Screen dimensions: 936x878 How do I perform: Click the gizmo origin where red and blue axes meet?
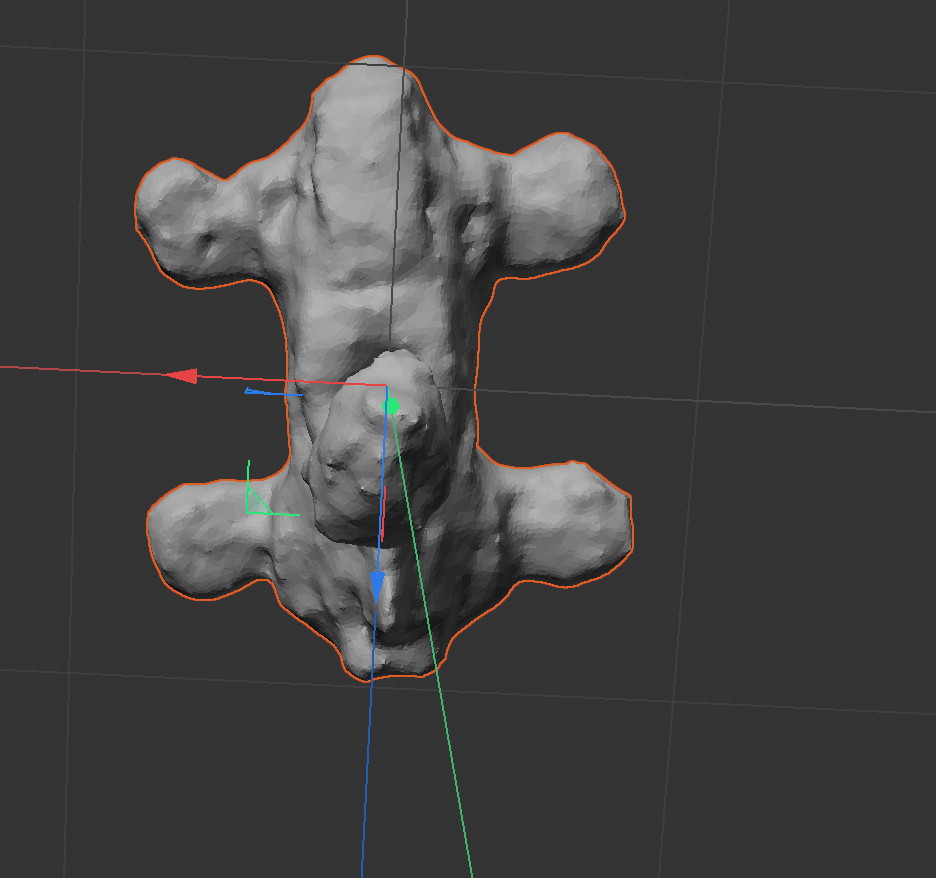386,385
